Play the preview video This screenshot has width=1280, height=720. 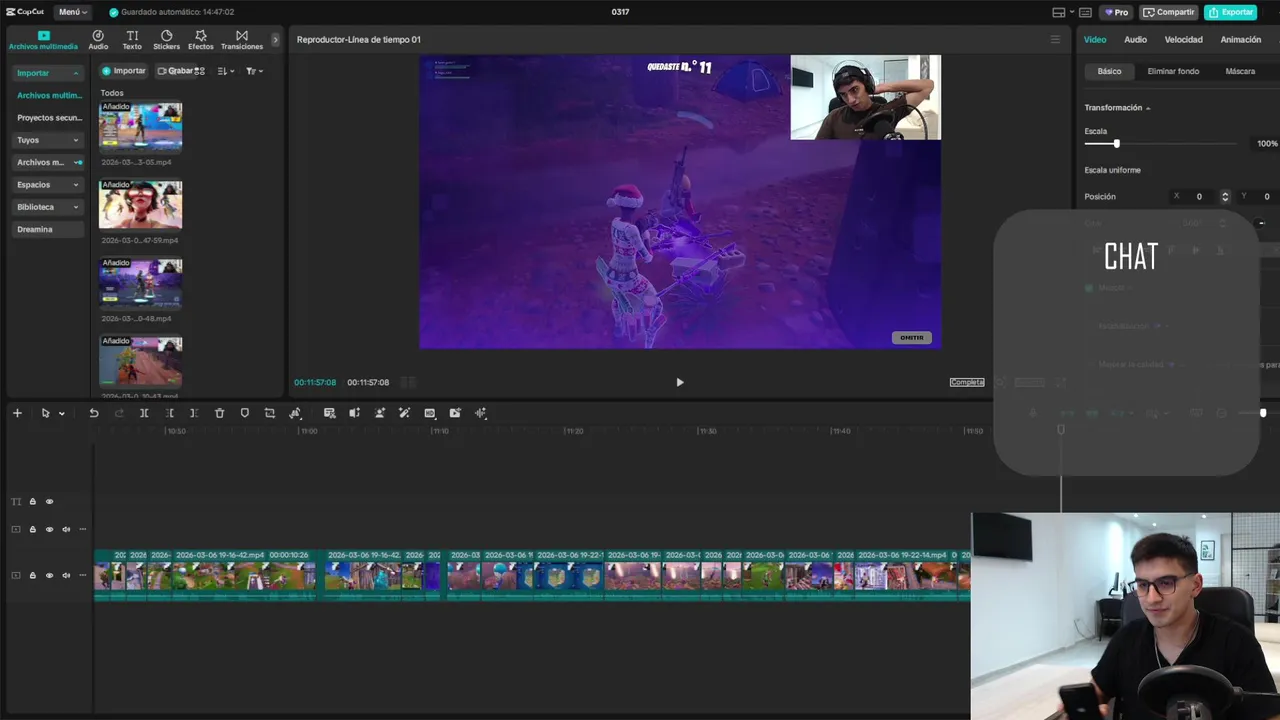[x=680, y=382]
